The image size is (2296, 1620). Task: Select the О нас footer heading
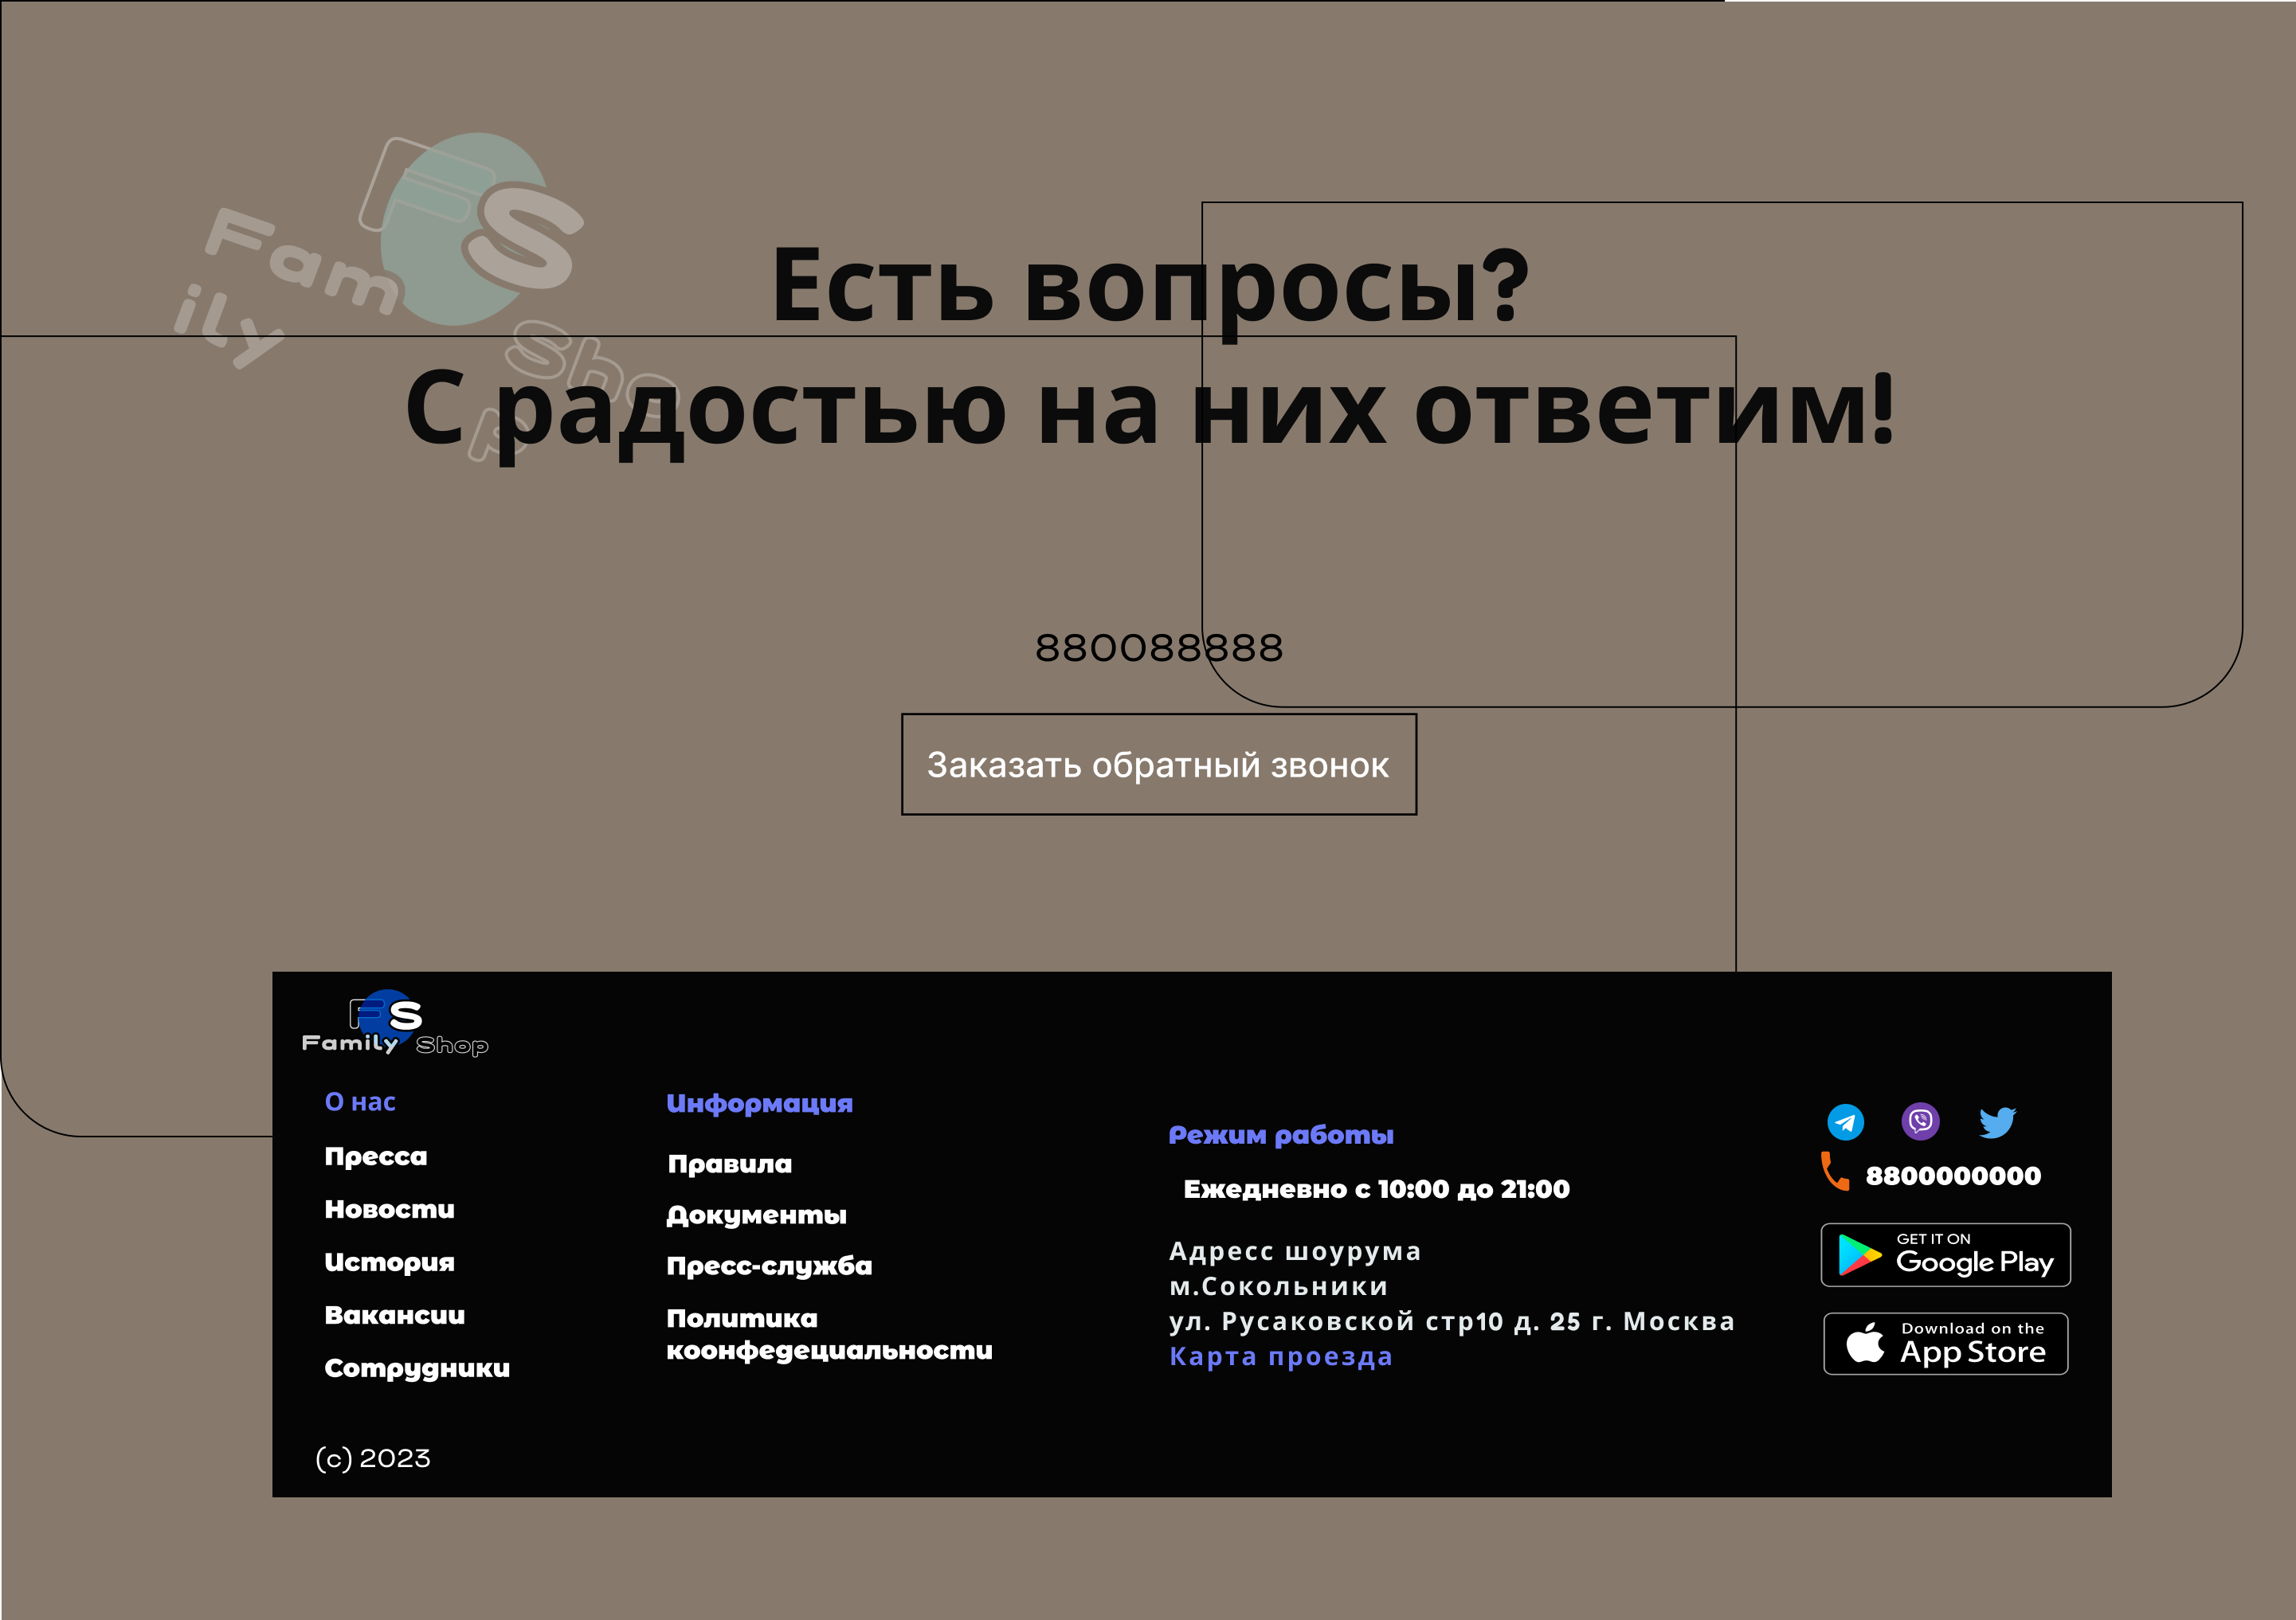click(x=360, y=1102)
